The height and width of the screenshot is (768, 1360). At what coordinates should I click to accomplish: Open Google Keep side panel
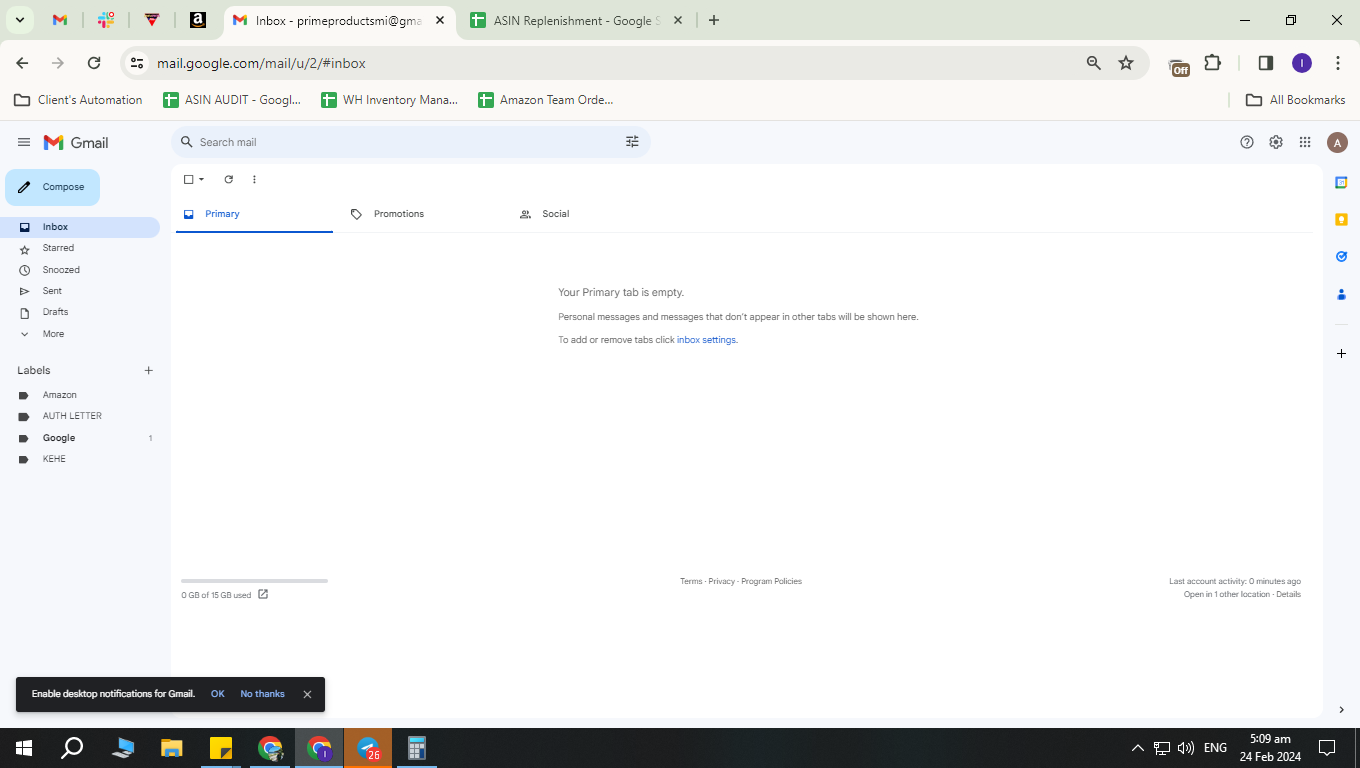[1341, 219]
